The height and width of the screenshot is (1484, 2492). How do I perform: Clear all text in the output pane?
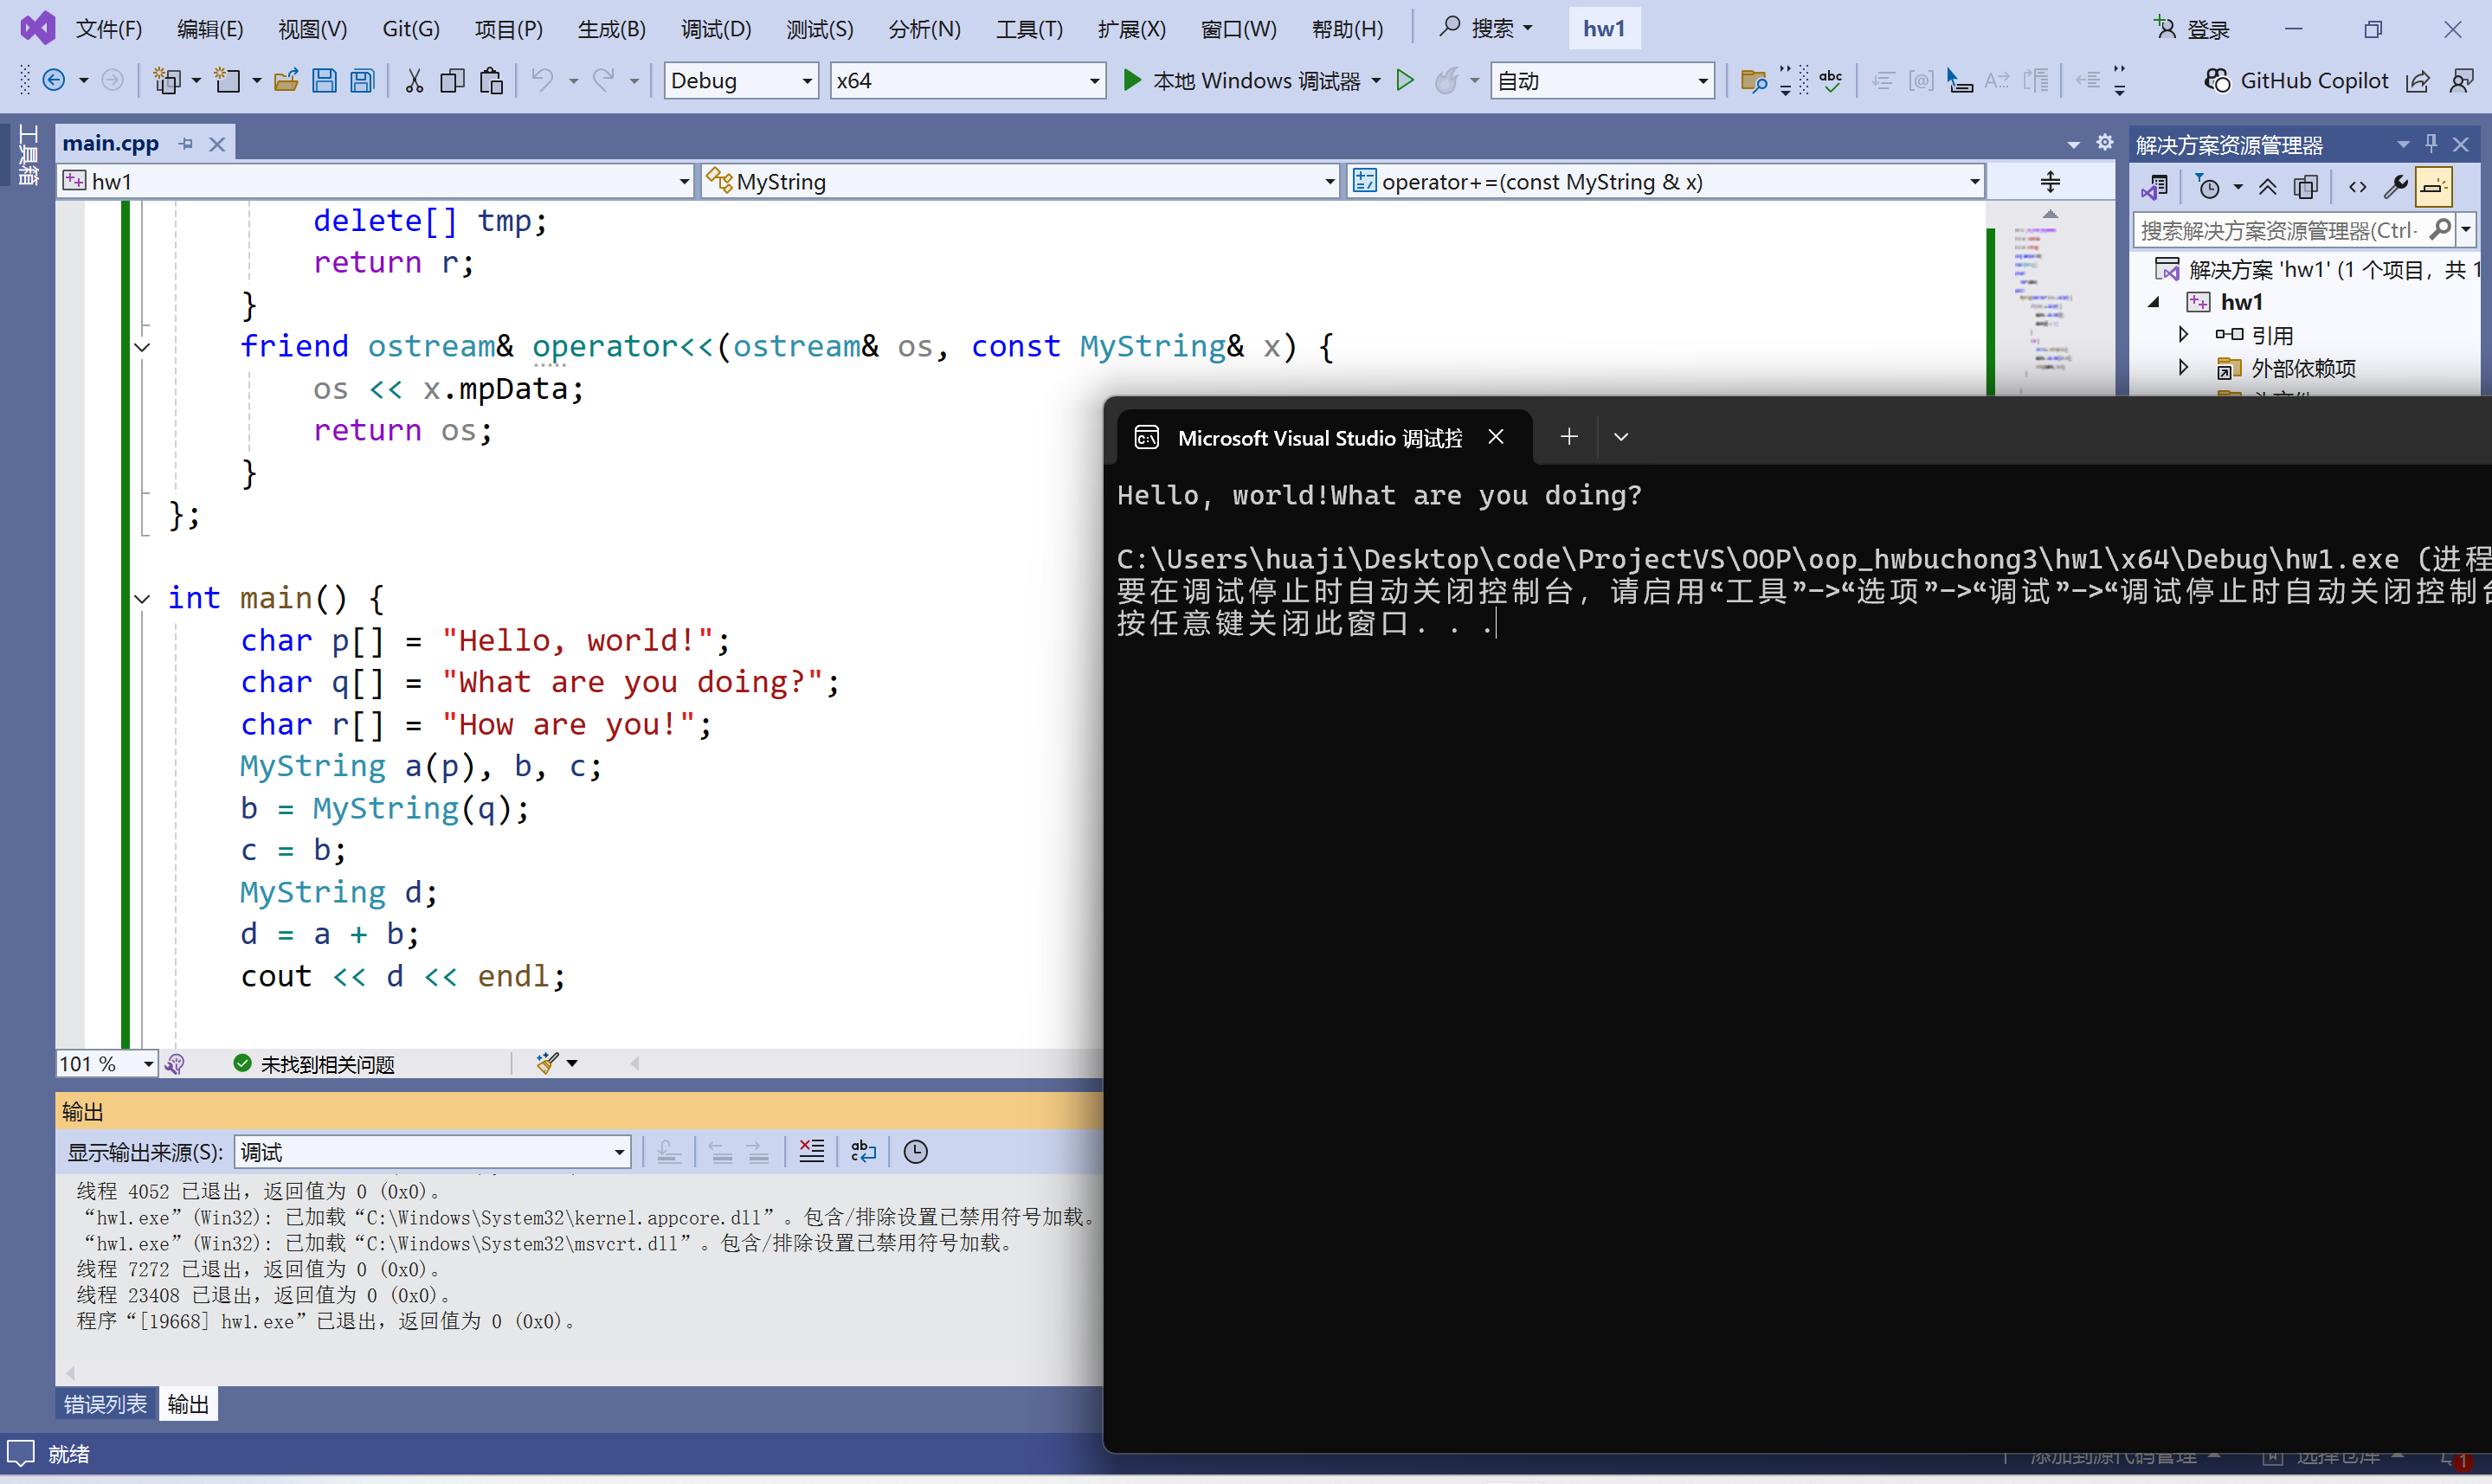[811, 1152]
